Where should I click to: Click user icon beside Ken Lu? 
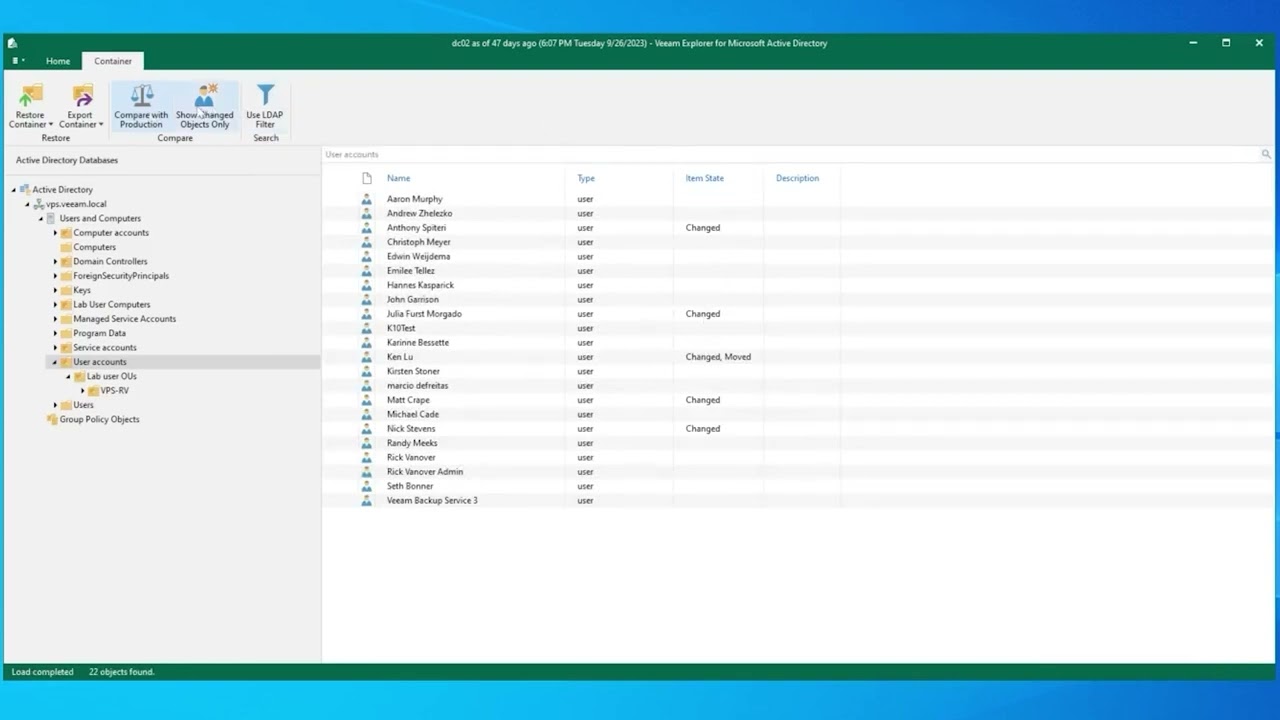[x=366, y=357]
